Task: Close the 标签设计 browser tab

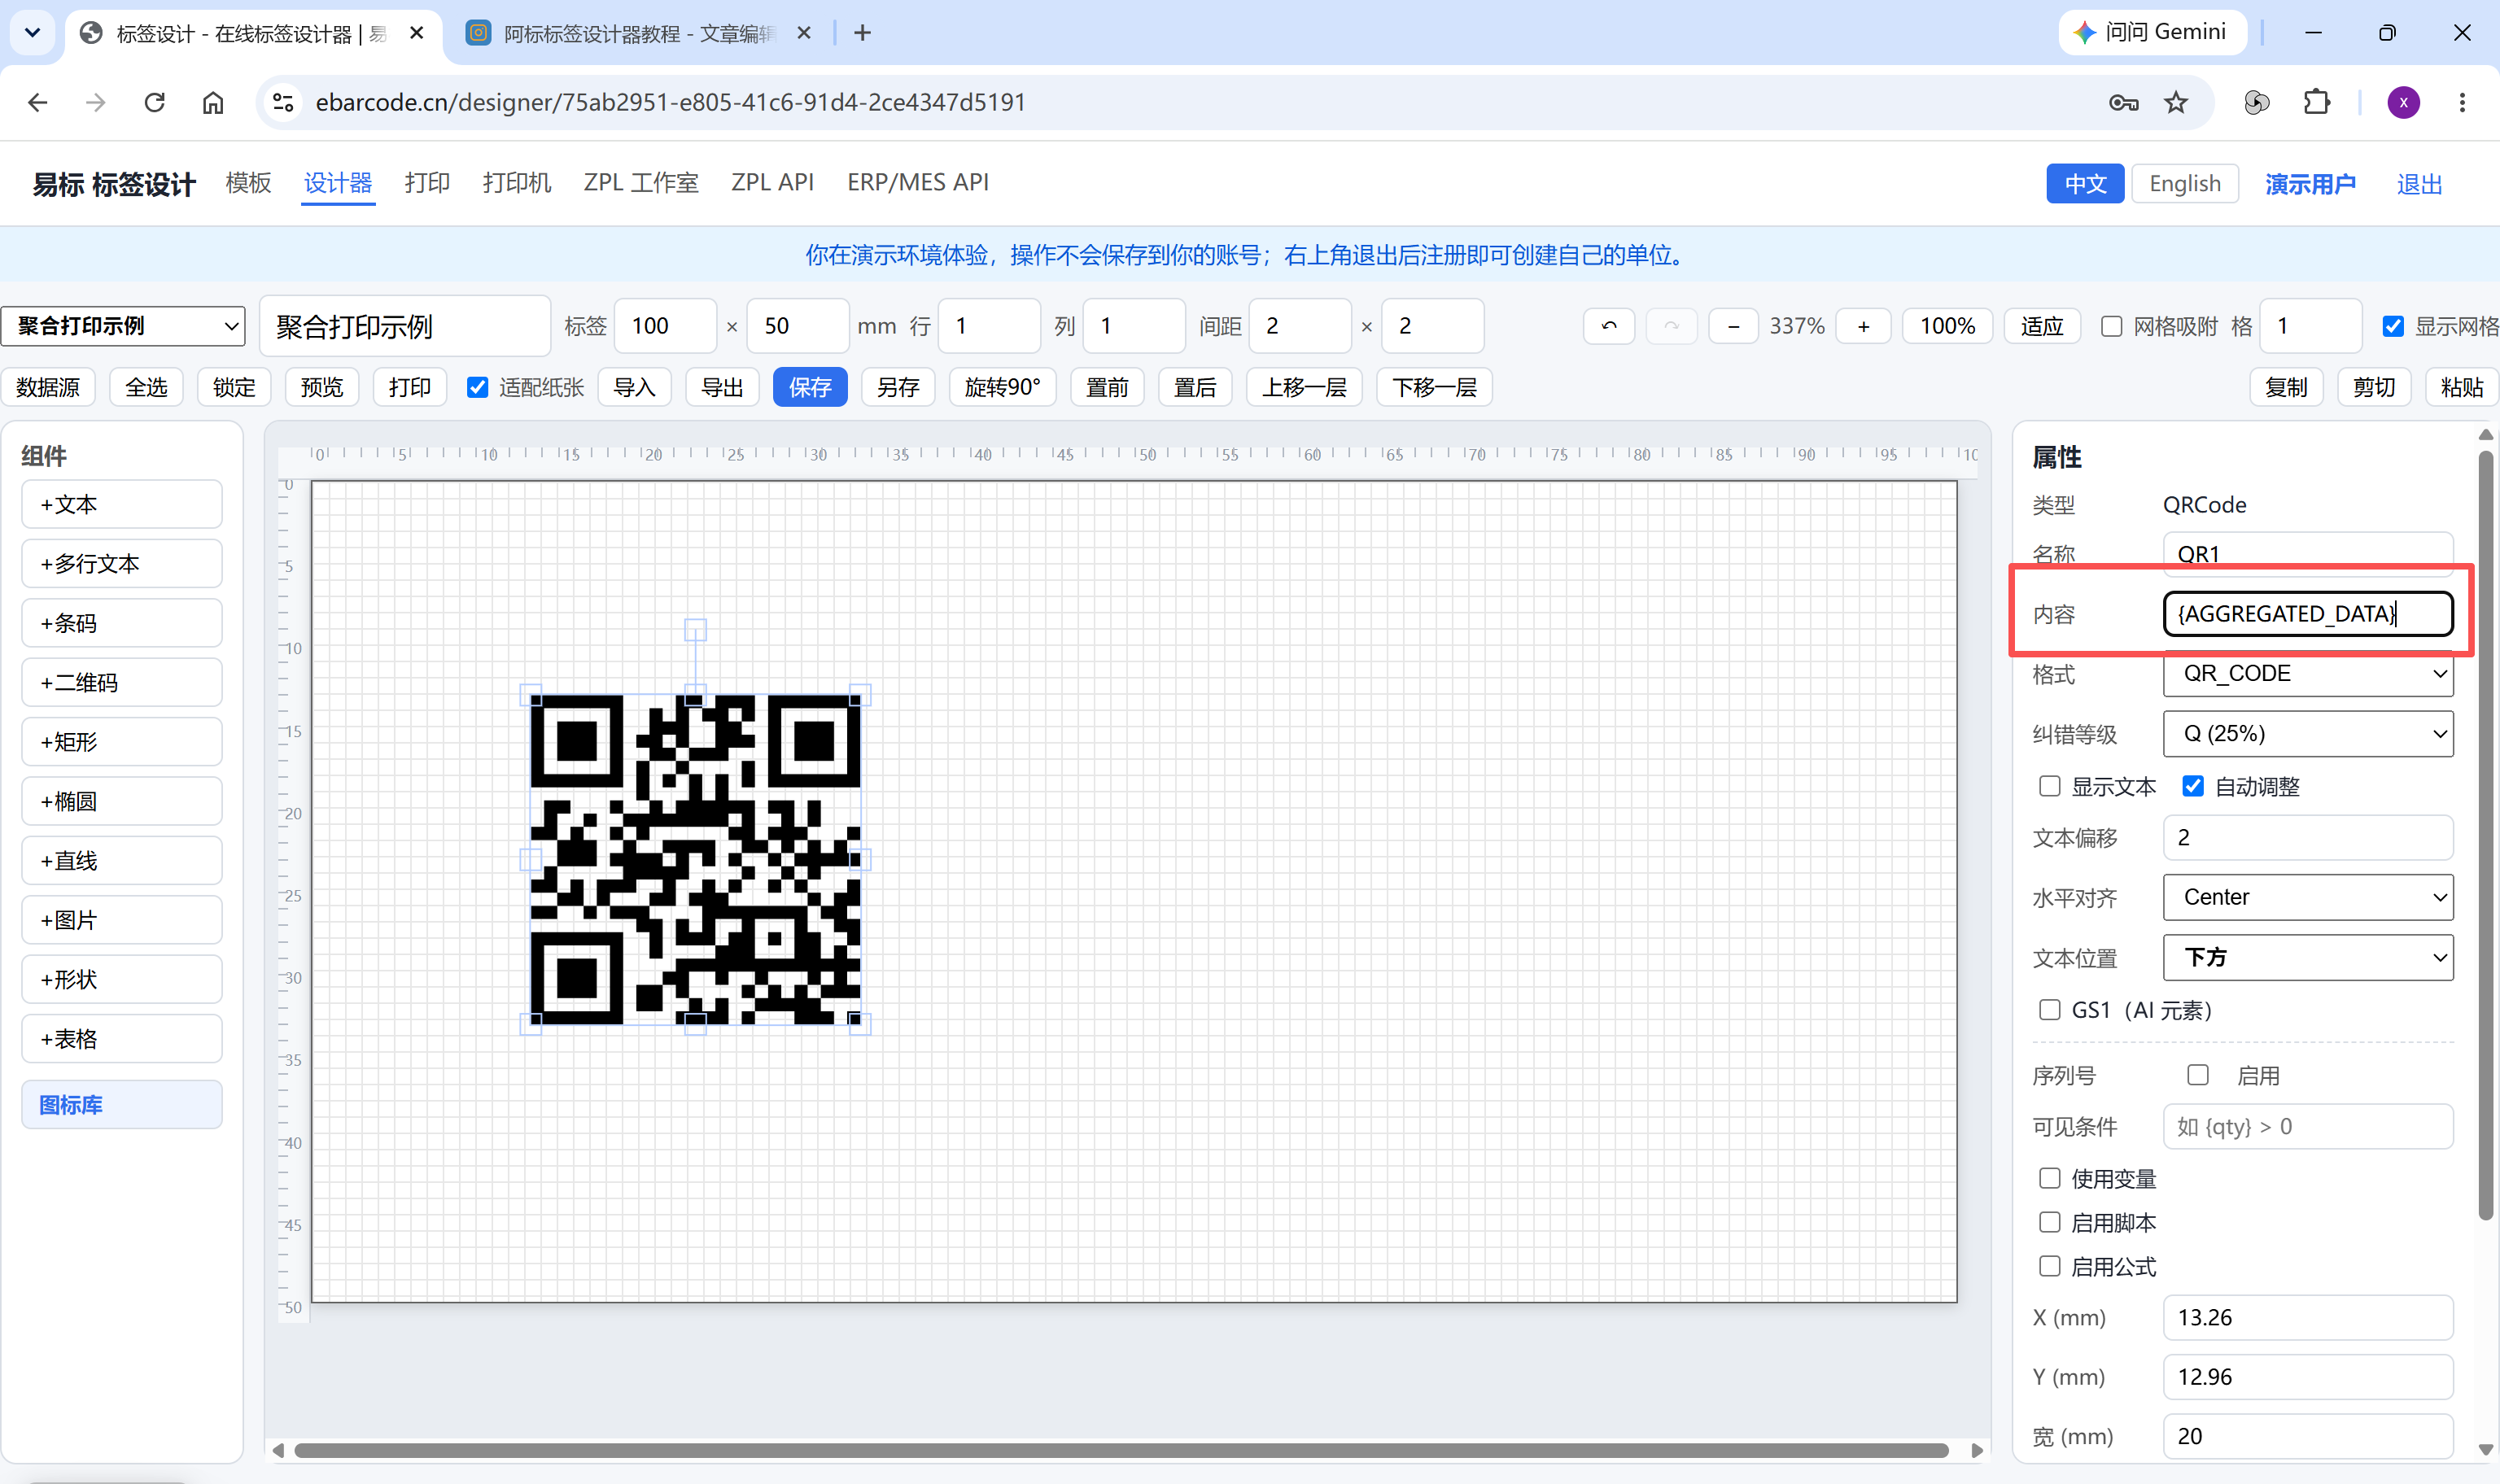Action: pos(417,33)
